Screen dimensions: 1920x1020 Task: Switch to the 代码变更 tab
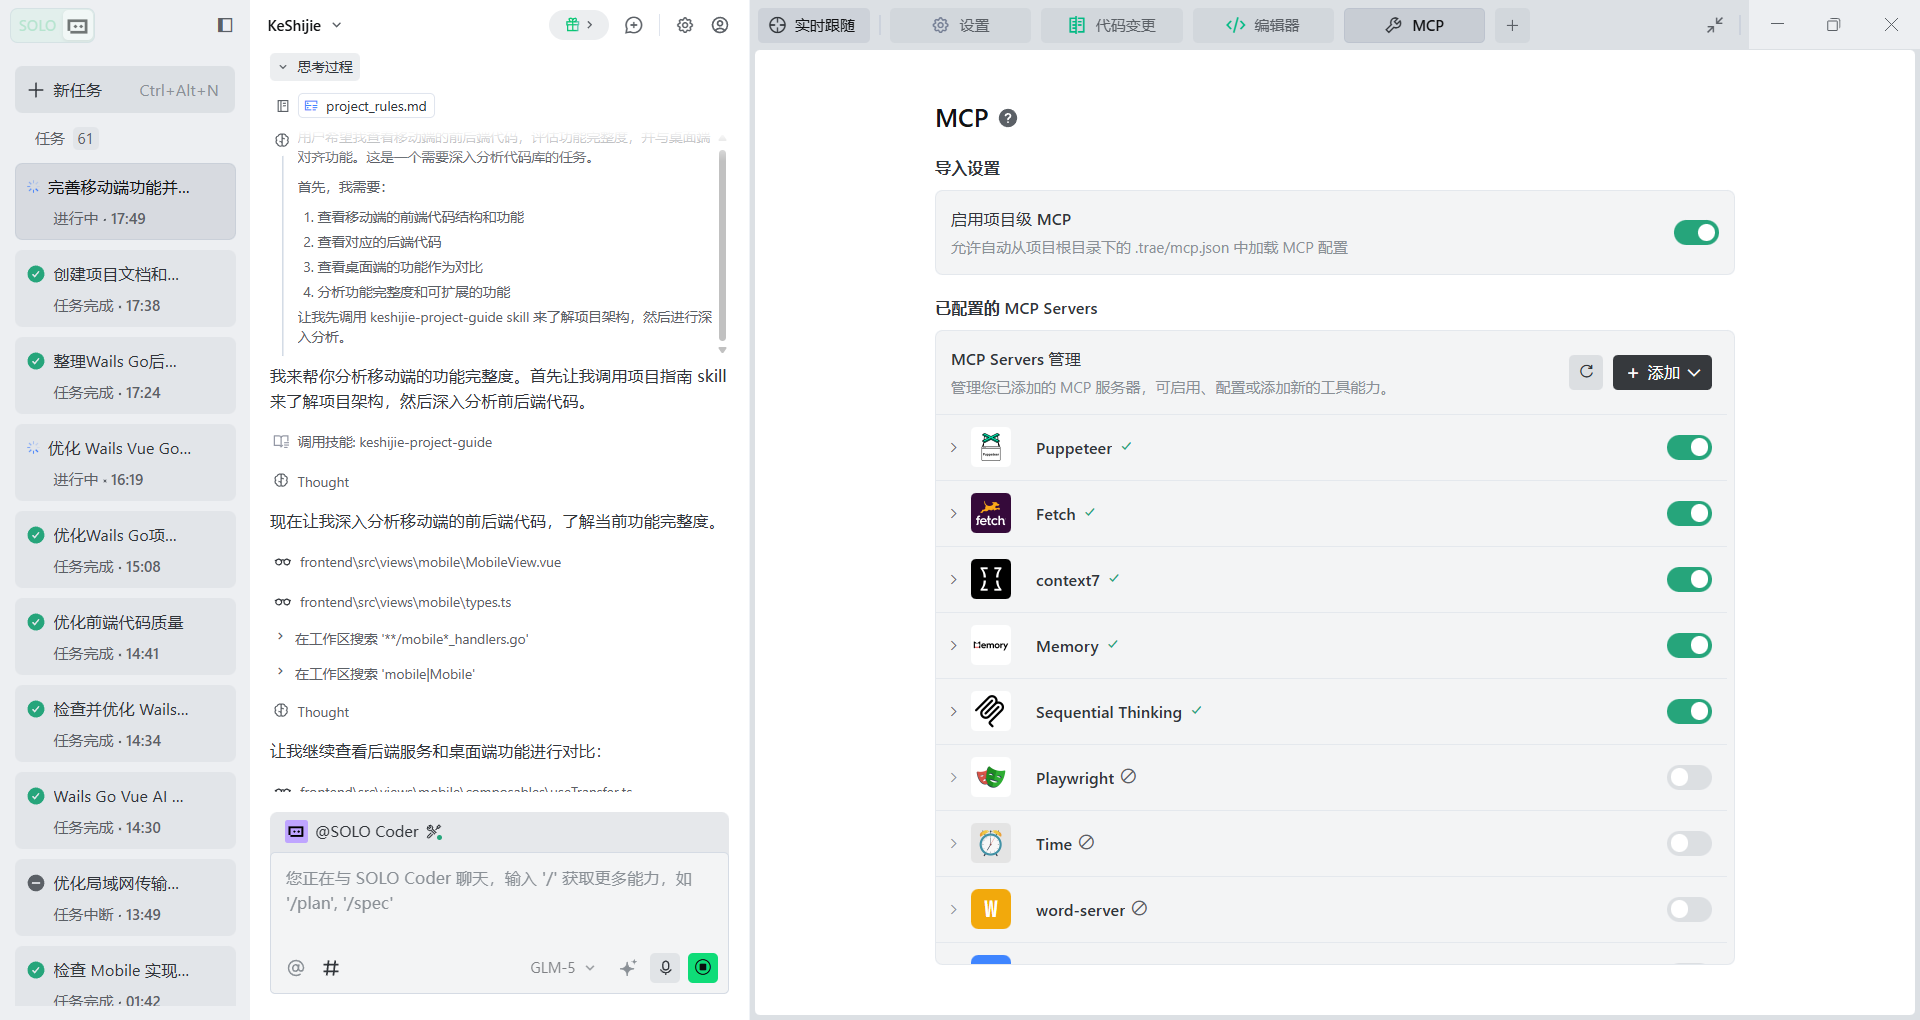click(x=1112, y=25)
